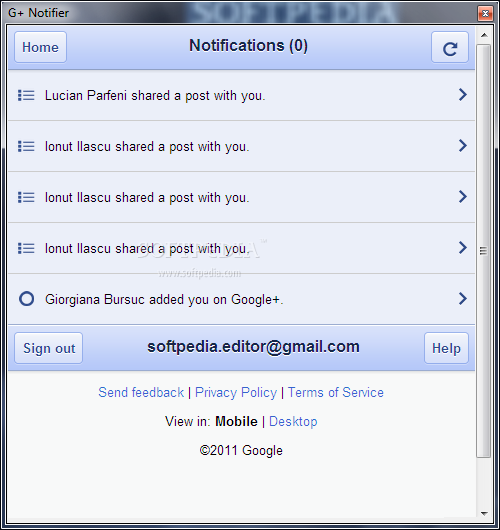Image resolution: width=500 pixels, height=530 pixels.
Task: Go to the Home button
Action: pyautogui.click(x=40, y=47)
